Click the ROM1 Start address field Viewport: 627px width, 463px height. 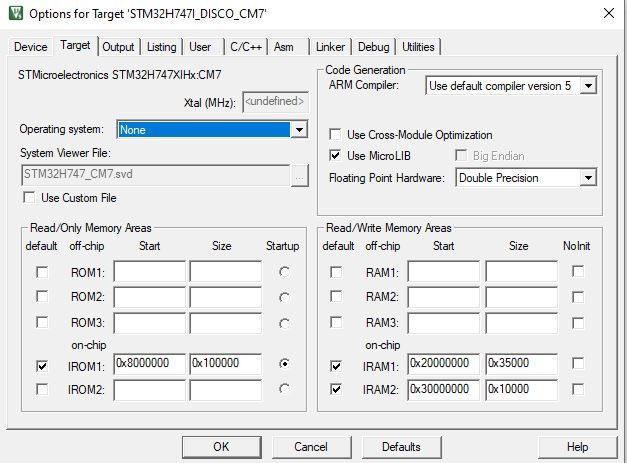(x=150, y=271)
